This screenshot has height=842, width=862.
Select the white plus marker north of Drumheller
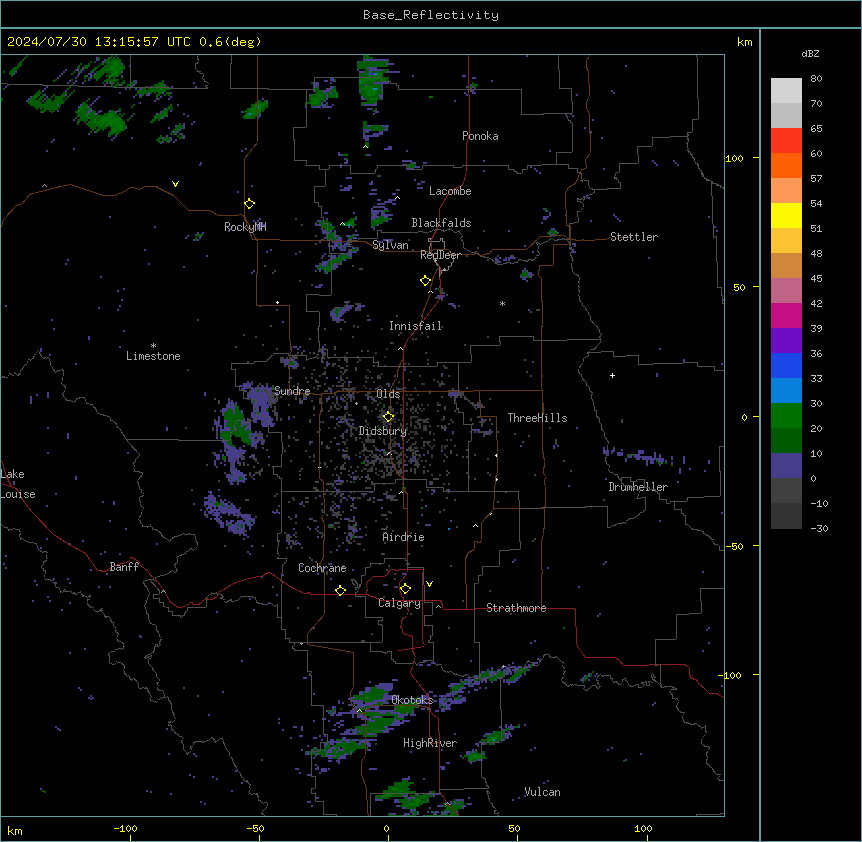coord(612,375)
